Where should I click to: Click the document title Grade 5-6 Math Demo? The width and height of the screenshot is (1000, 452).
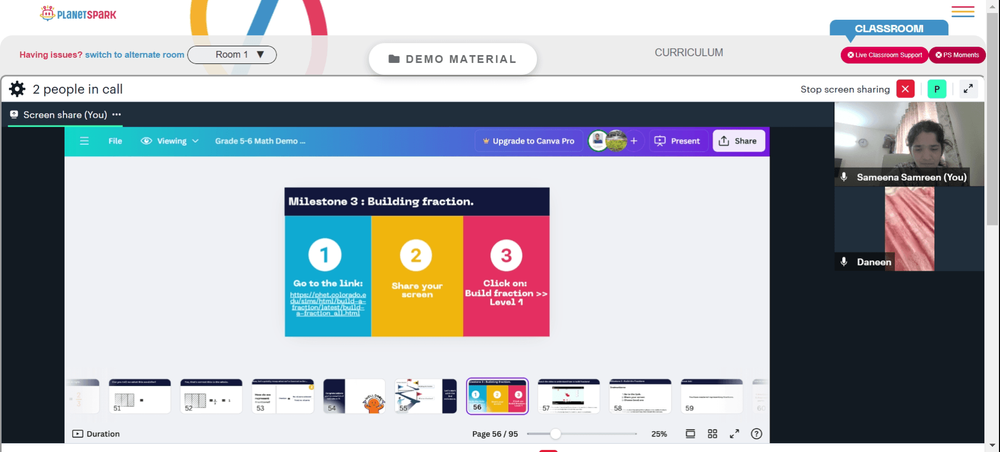260,141
